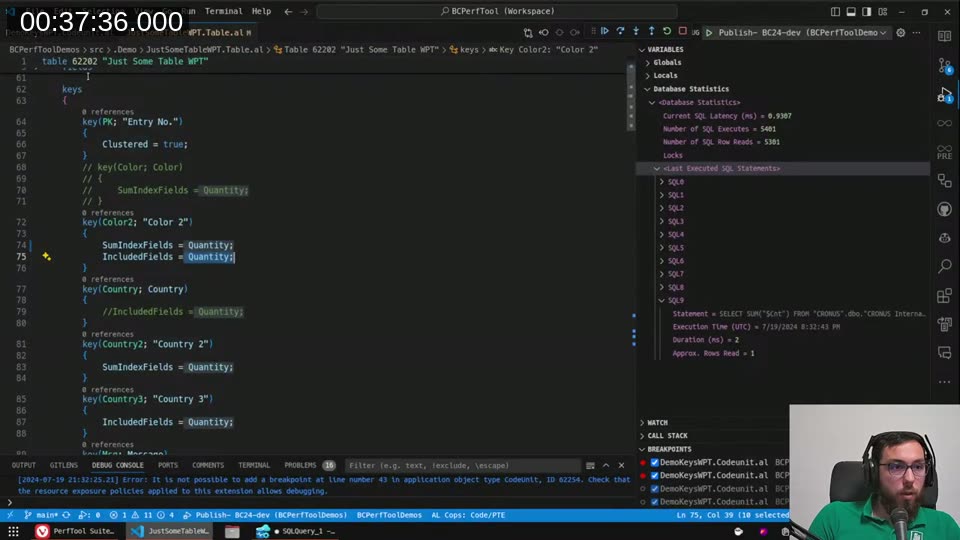Go to previous change icon in editor toolbar
Viewport: 960px width, 540px height.
point(544,32)
